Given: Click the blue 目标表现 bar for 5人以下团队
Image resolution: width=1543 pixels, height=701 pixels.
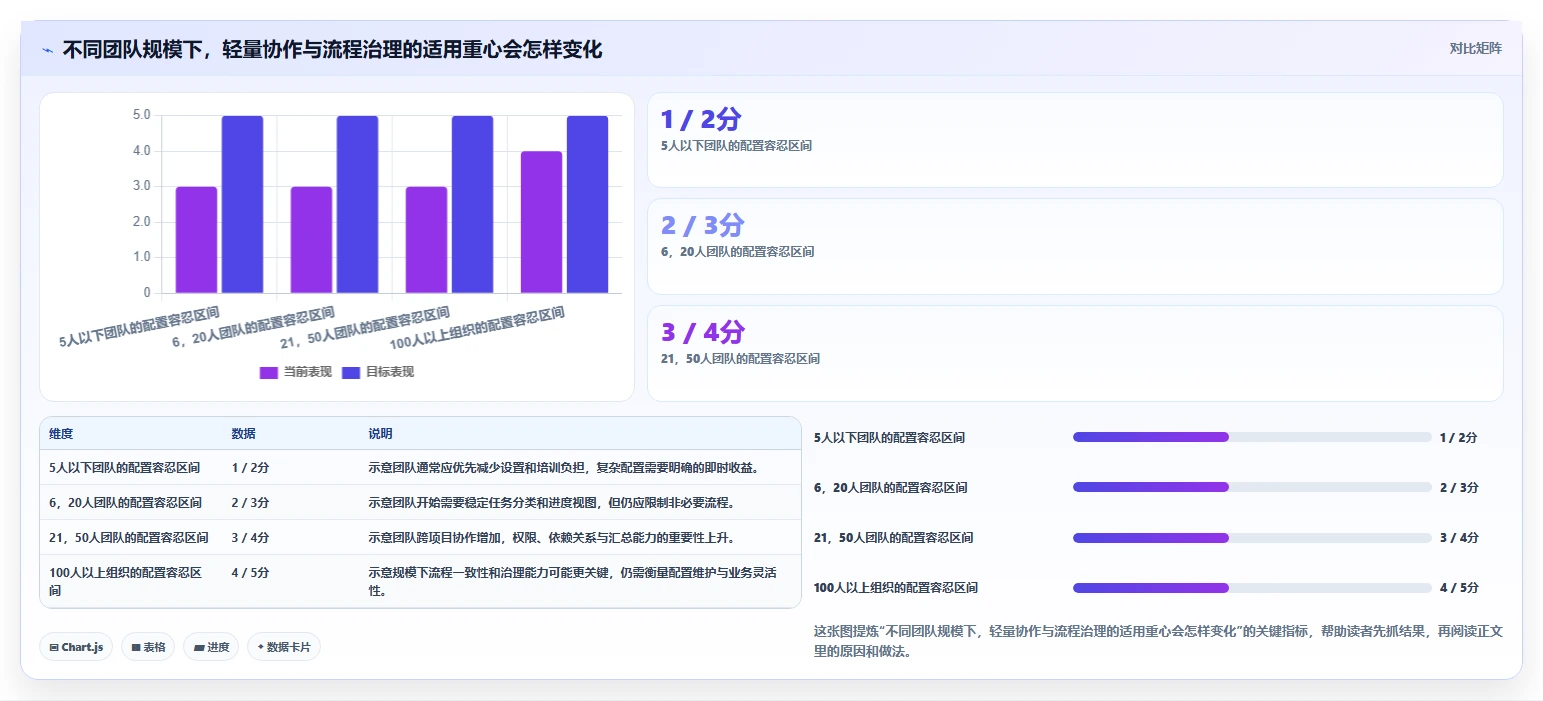Looking at the screenshot, I should pos(242,204).
